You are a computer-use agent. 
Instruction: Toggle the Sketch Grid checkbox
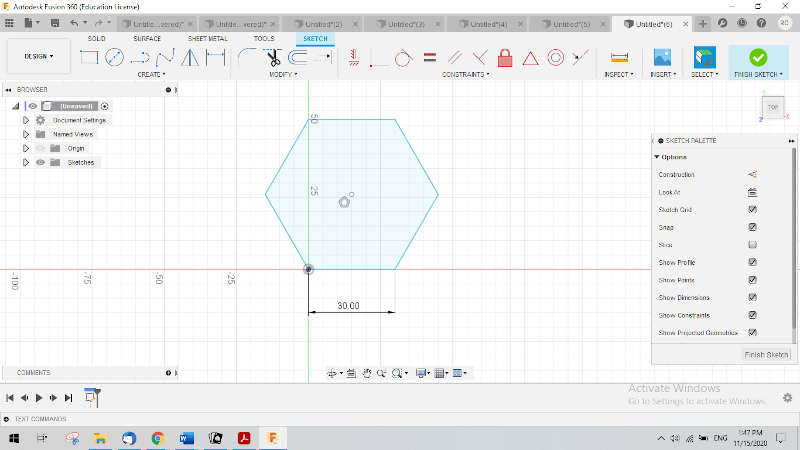pos(752,210)
